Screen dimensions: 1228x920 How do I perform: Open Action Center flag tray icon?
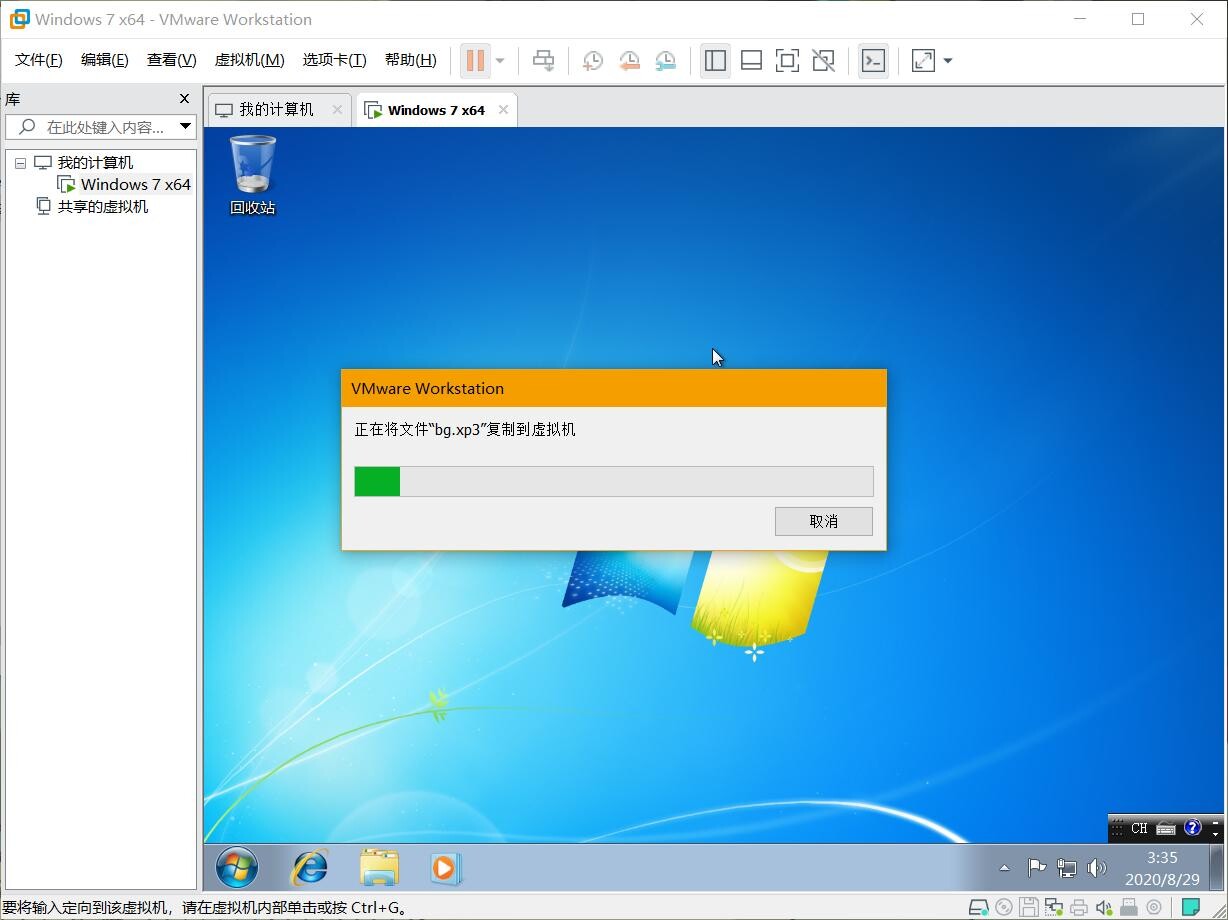[x=1037, y=868]
